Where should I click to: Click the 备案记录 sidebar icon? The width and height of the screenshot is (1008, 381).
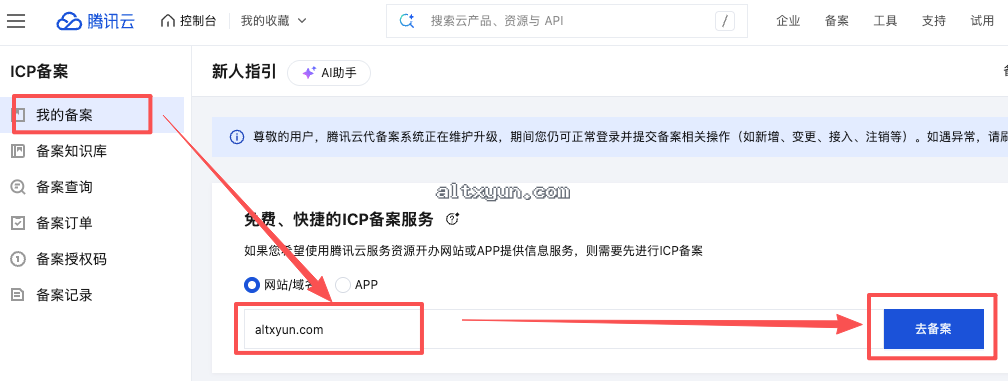click(x=18, y=296)
